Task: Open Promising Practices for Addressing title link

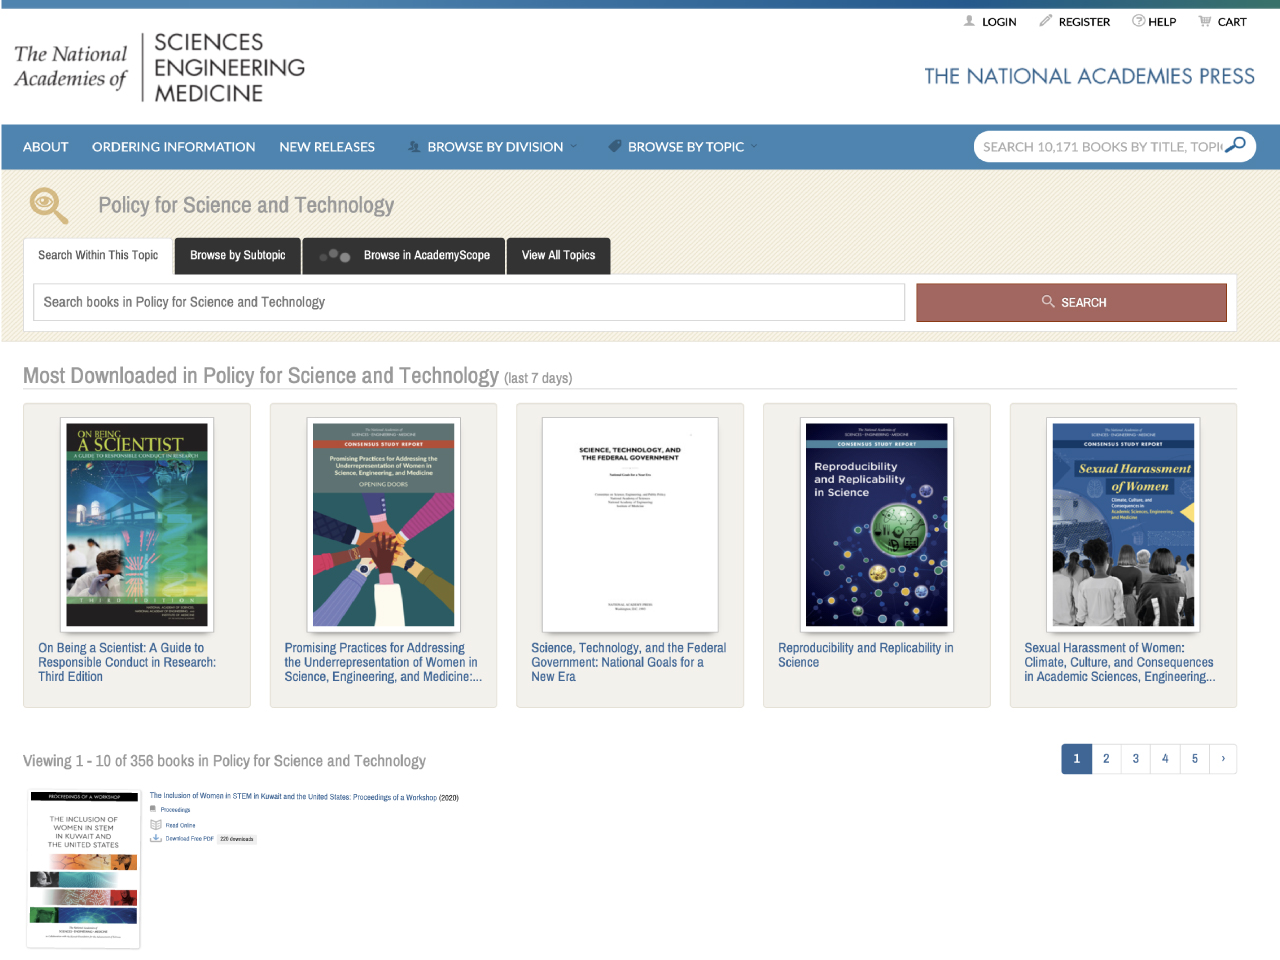Action: 383,662
